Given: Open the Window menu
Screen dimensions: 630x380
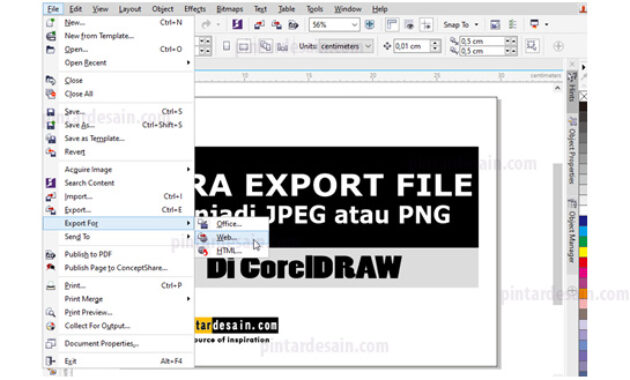Looking at the screenshot, I should point(348,9).
